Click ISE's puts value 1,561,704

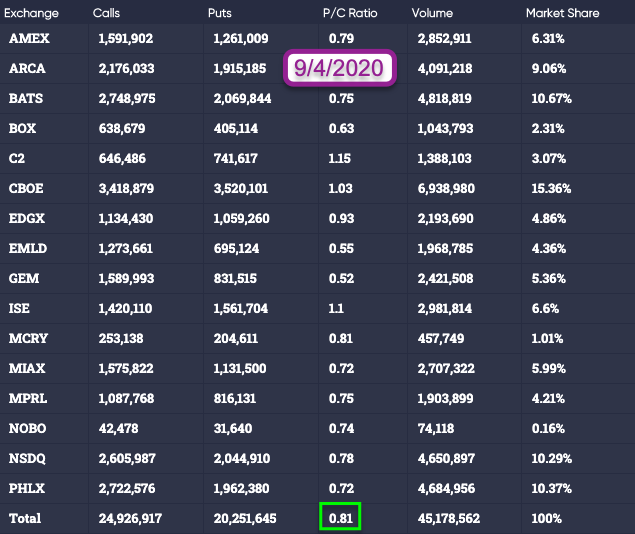[240, 309]
